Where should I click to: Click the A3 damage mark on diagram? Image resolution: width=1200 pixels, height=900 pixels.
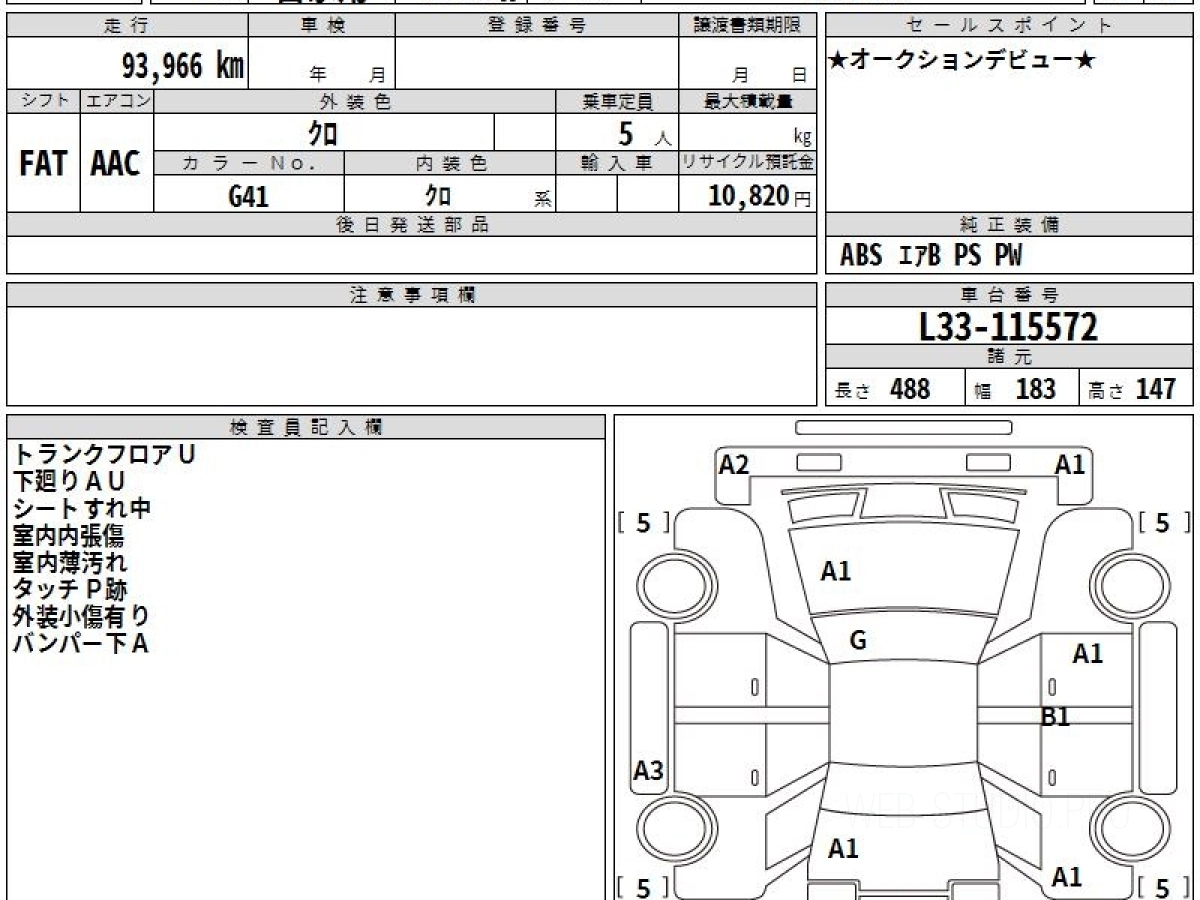coord(649,770)
